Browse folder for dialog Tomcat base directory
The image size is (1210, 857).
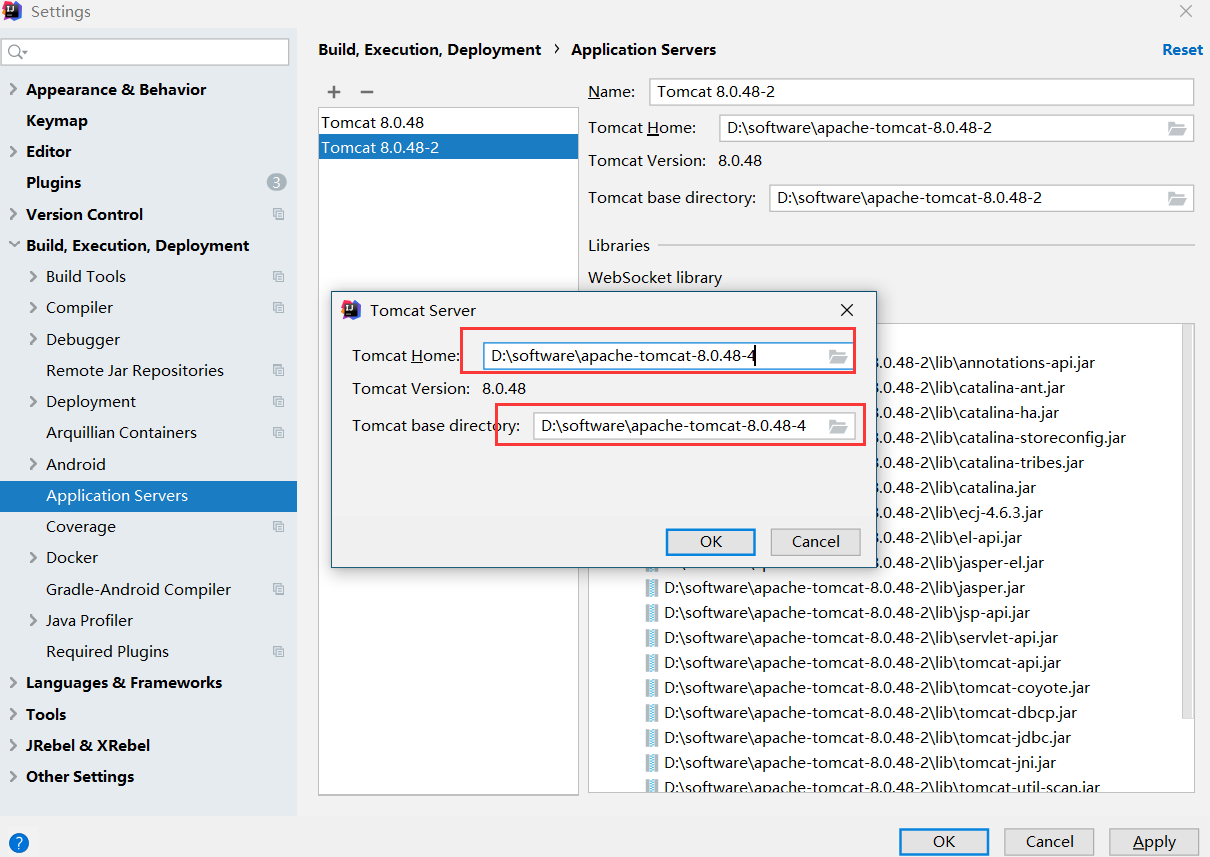838,426
